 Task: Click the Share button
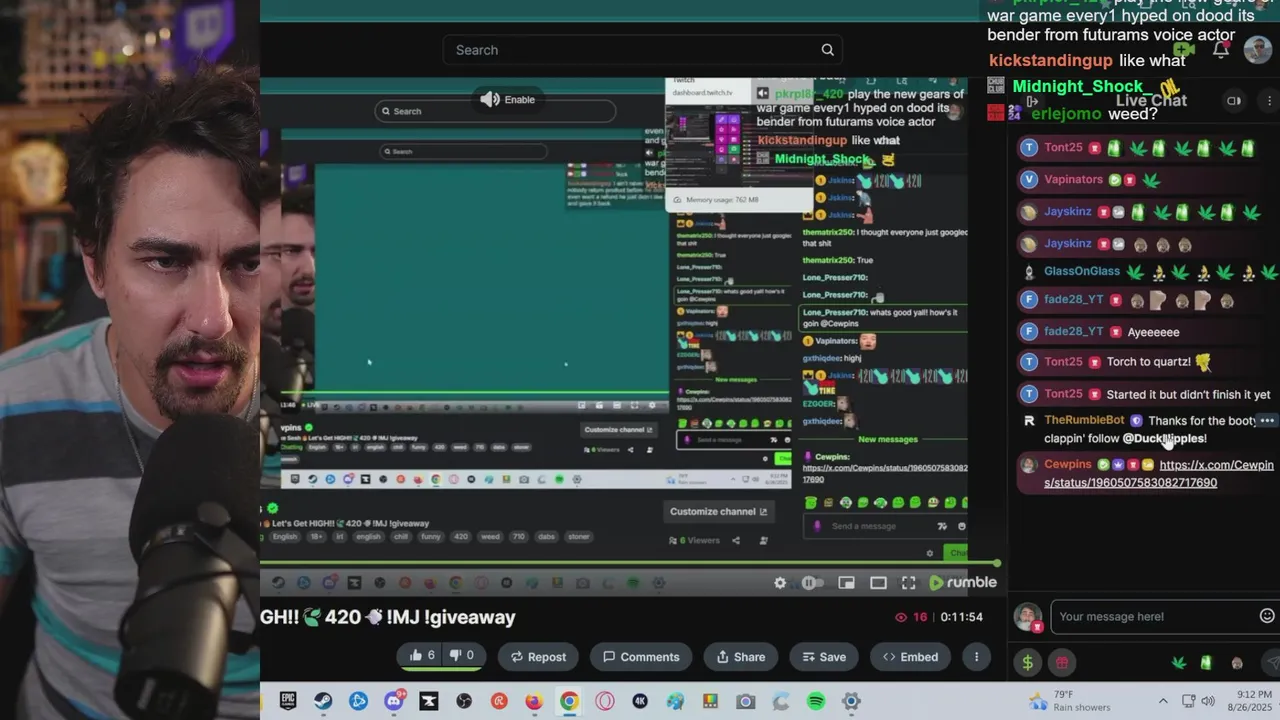pyautogui.click(x=741, y=657)
